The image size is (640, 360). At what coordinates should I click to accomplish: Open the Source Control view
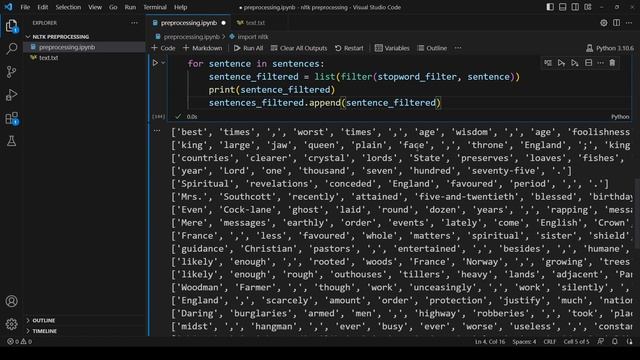[11, 72]
